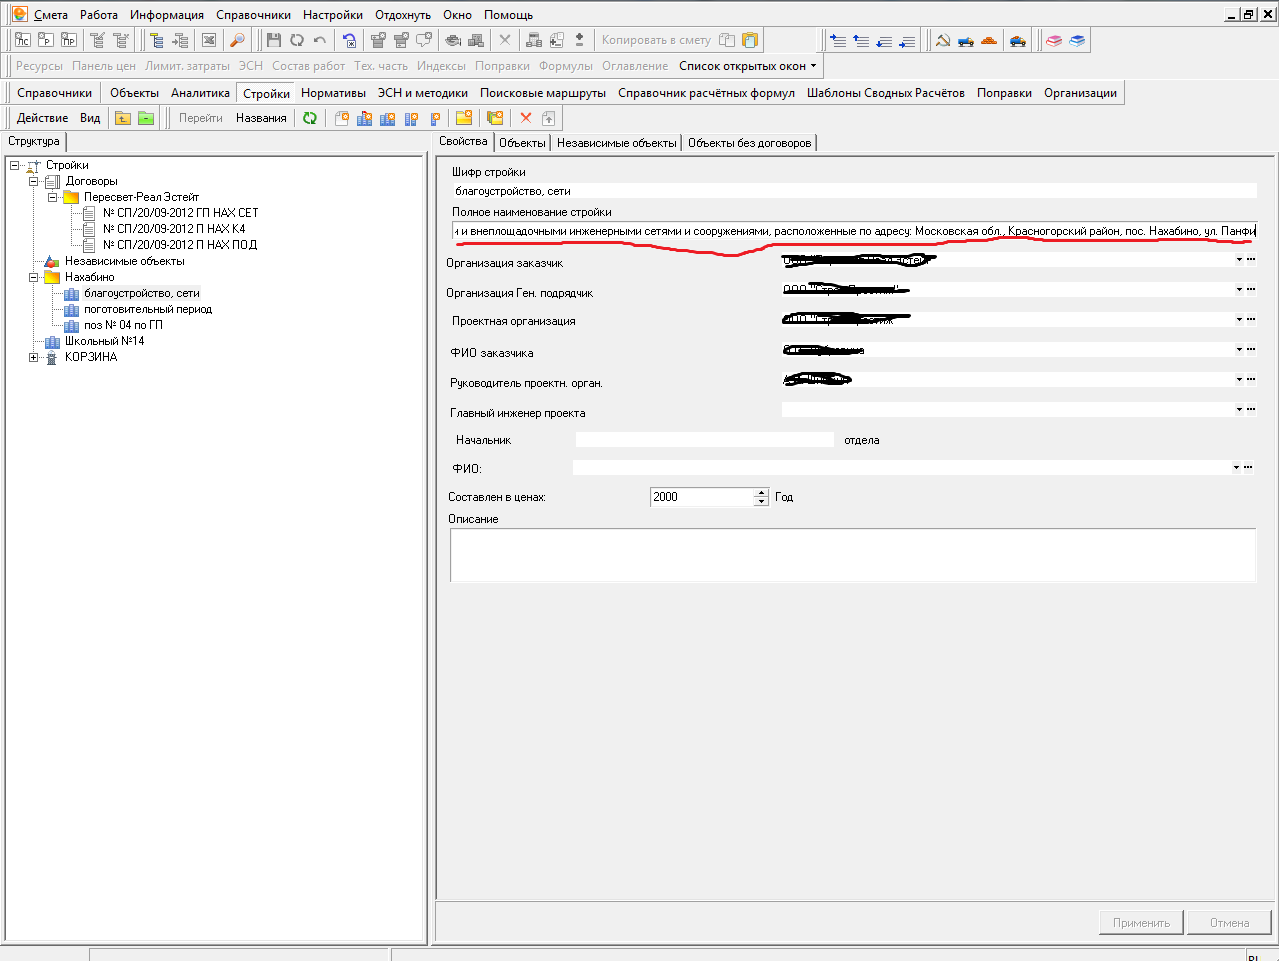Click the paste clipboard icon after Копировать в смету

(x=750, y=40)
